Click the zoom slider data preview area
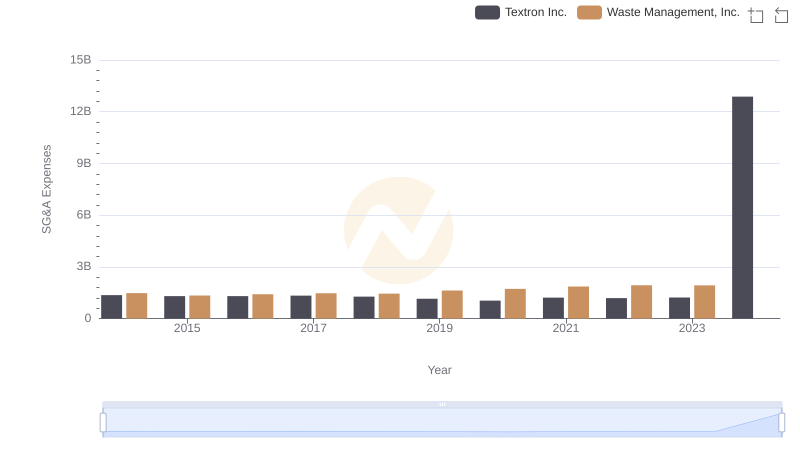The height and width of the screenshot is (461, 800). pos(442,422)
